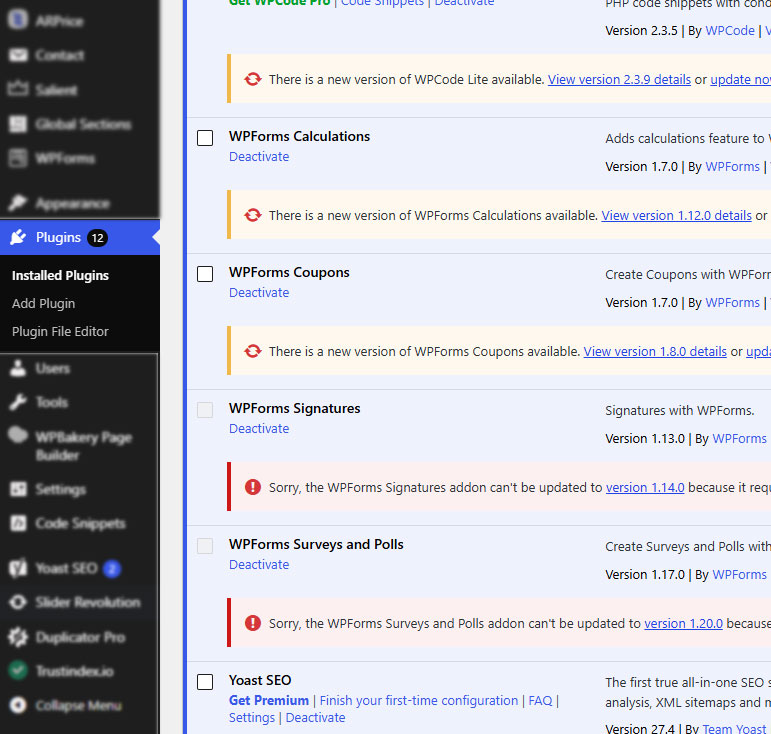
Task: Check the WPForms Coupons checkbox
Action: point(205,274)
